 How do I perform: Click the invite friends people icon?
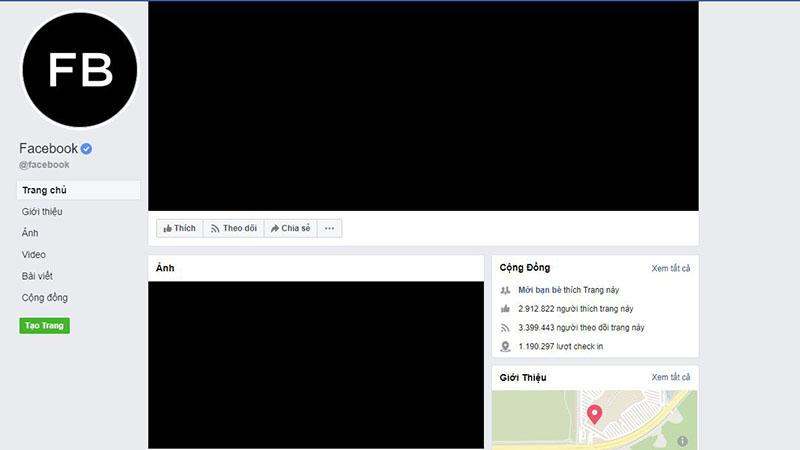pos(505,290)
